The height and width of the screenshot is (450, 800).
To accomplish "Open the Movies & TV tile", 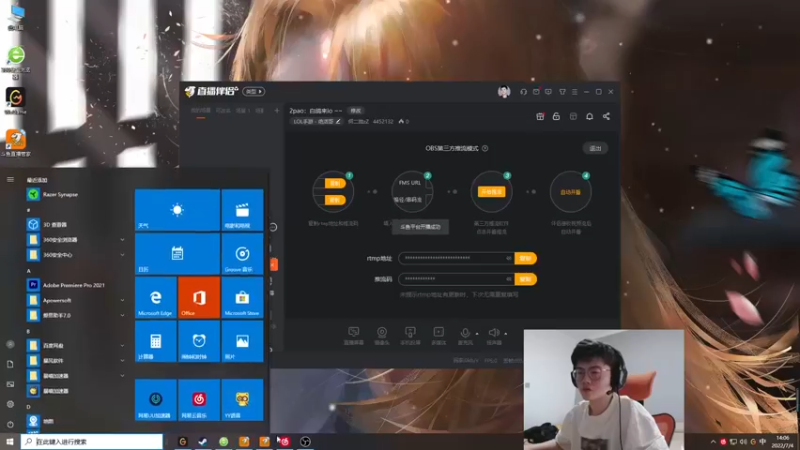I will click(242, 210).
